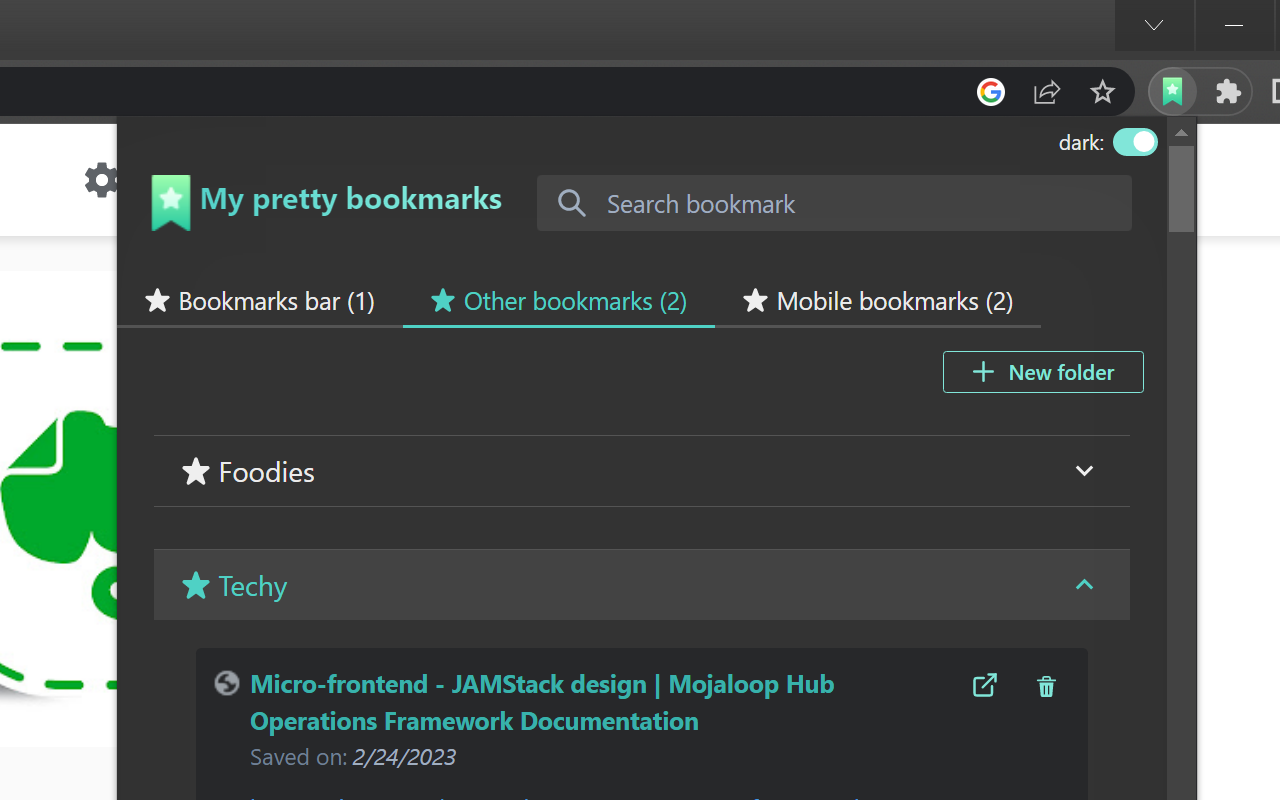The image size is (1280, 800).
Task: Open the Mojaloop bookmark in a new tab
Action: [x=984, y=685]
